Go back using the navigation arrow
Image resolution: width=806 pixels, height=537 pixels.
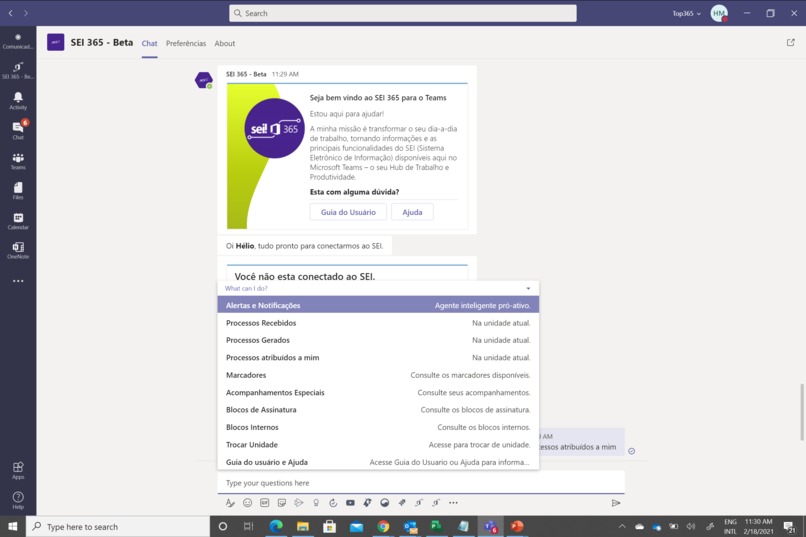[10, 13]
